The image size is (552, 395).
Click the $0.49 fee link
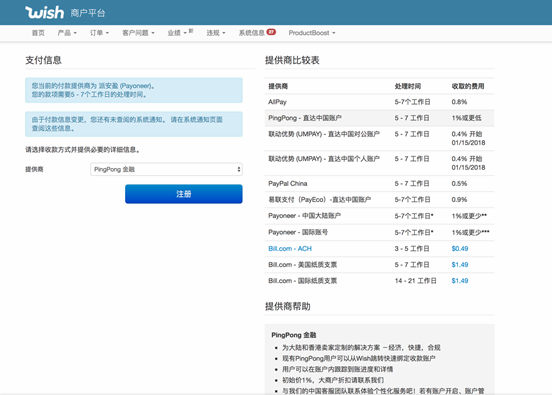[460, 249]
